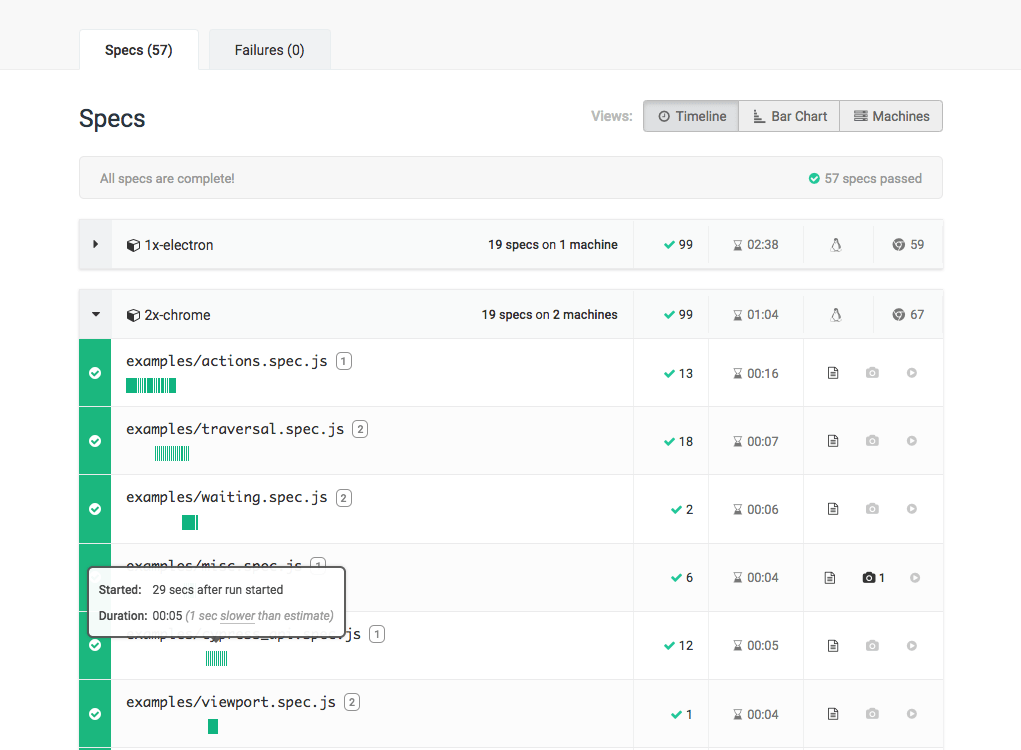Toggle the passed status badge on waiting.spec.js
The height and width of the screenshot is (750, 1021).
point(94,508)
